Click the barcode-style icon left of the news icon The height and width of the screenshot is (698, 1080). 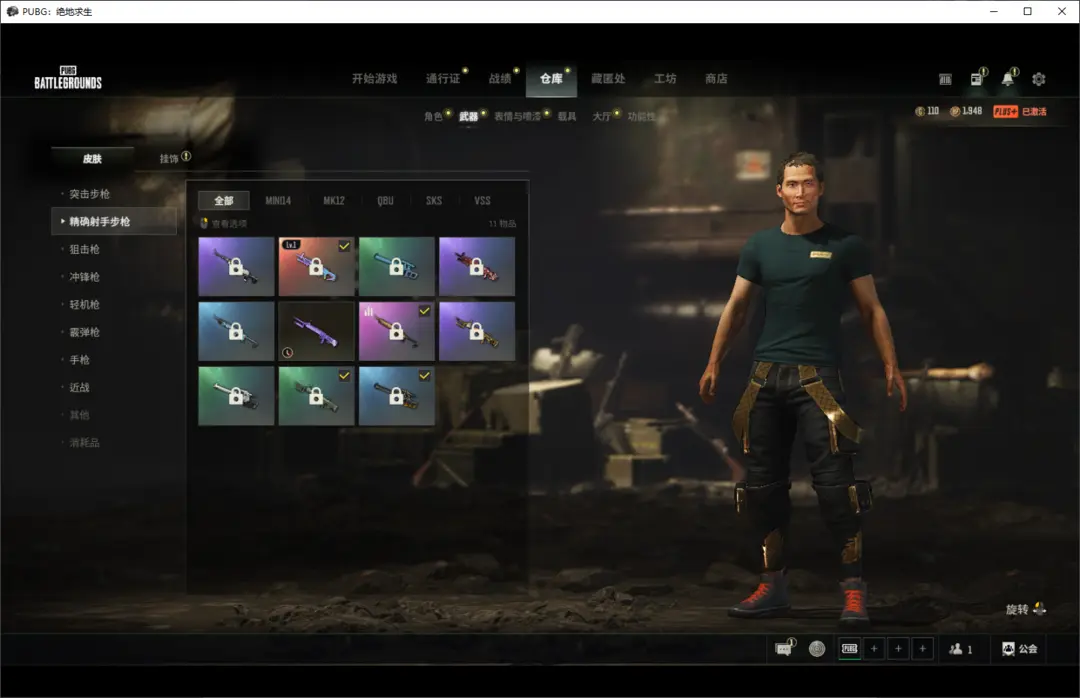click(x=945, y=79)
